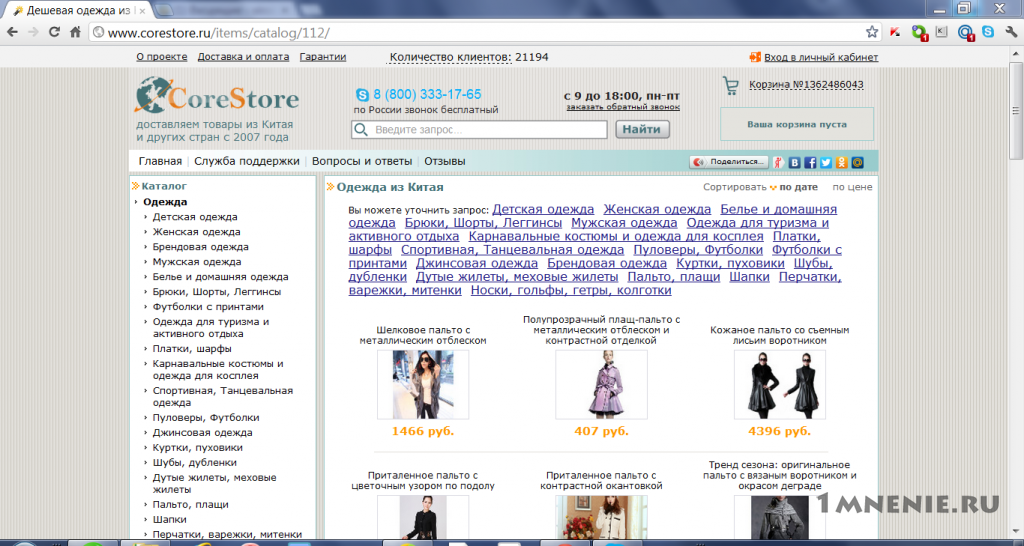Image resolution: width=1024 pixels, height=546 pixels.
Task: Click the browser address bar
Action: [x=483, y=32]
